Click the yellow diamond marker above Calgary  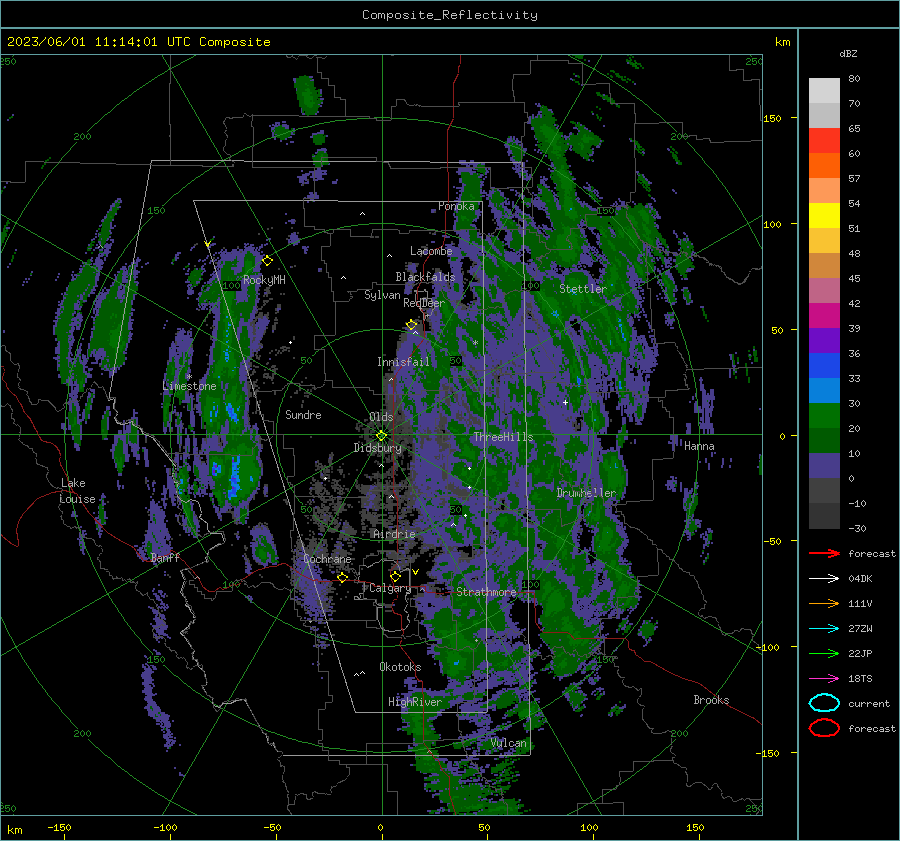395,576
